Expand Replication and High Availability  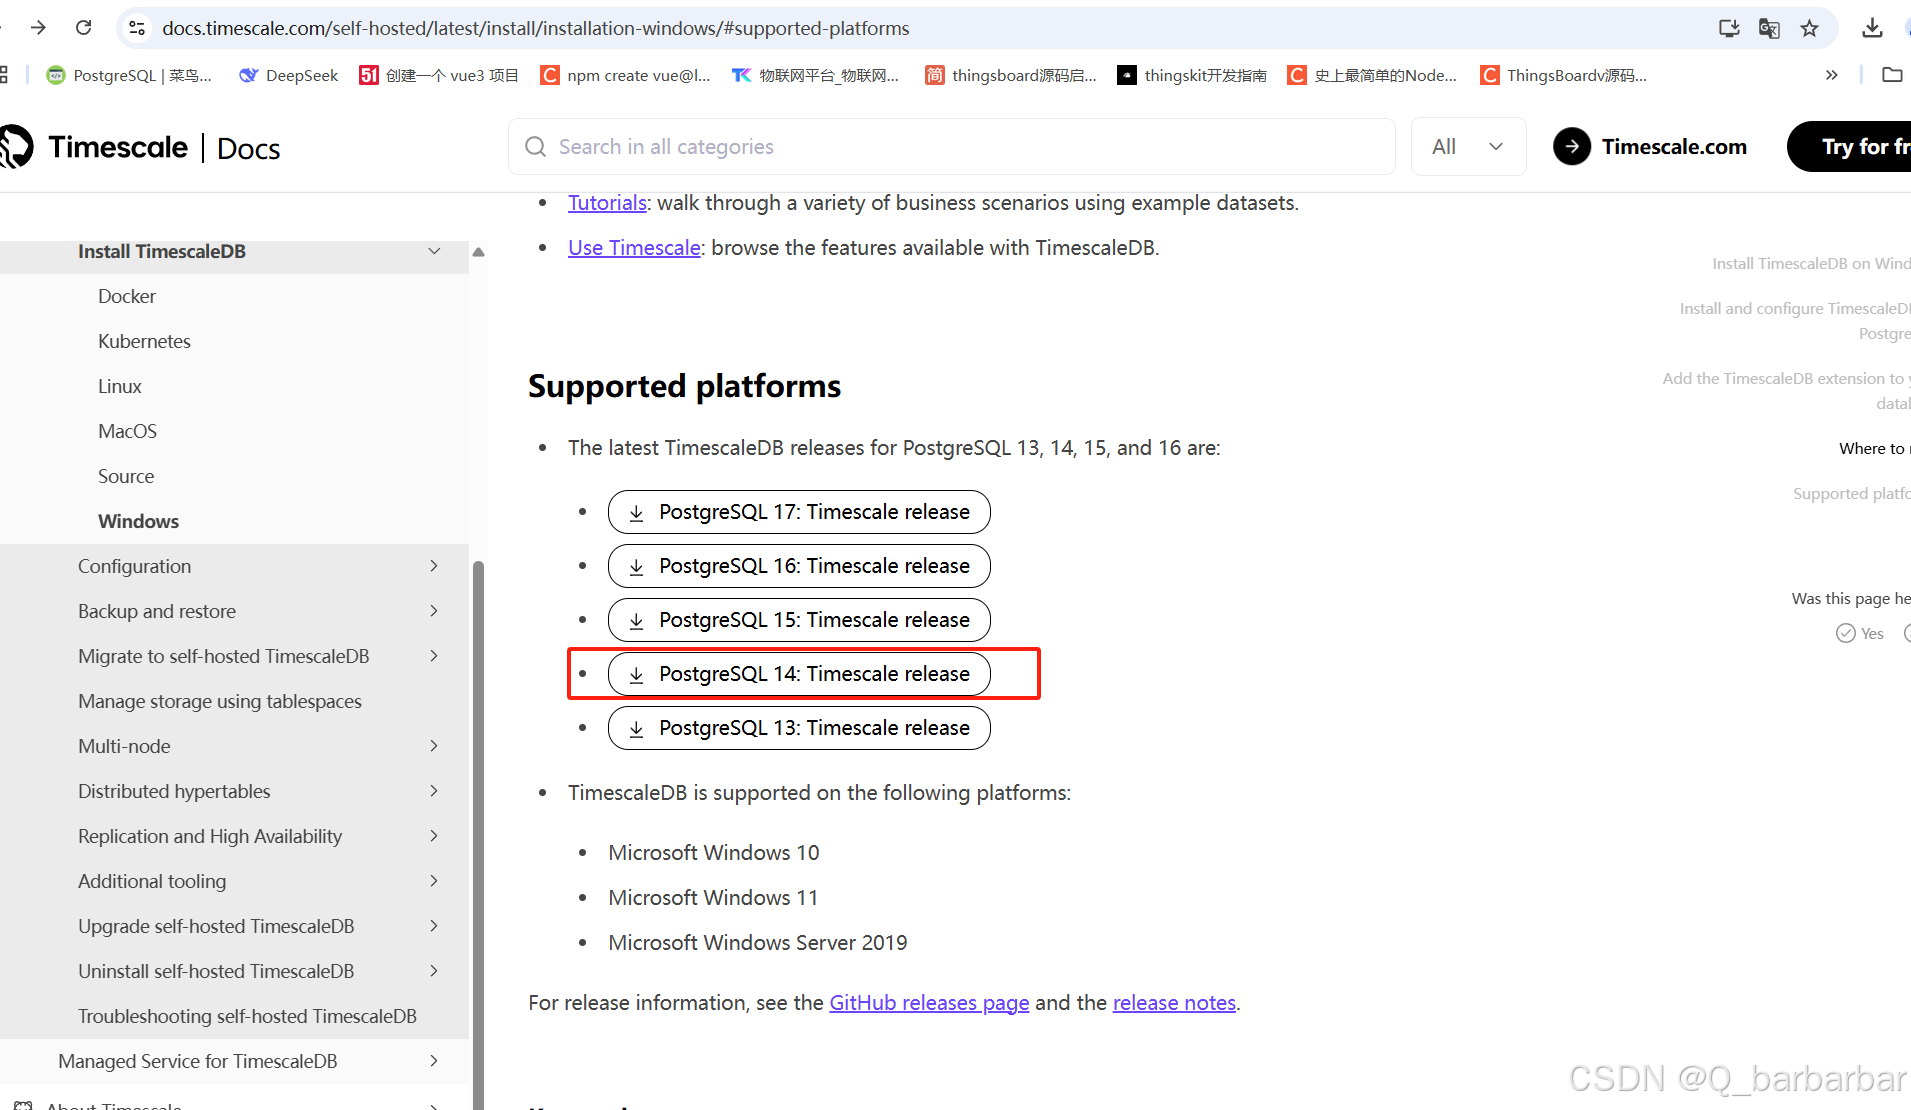(x=434, y=836)
